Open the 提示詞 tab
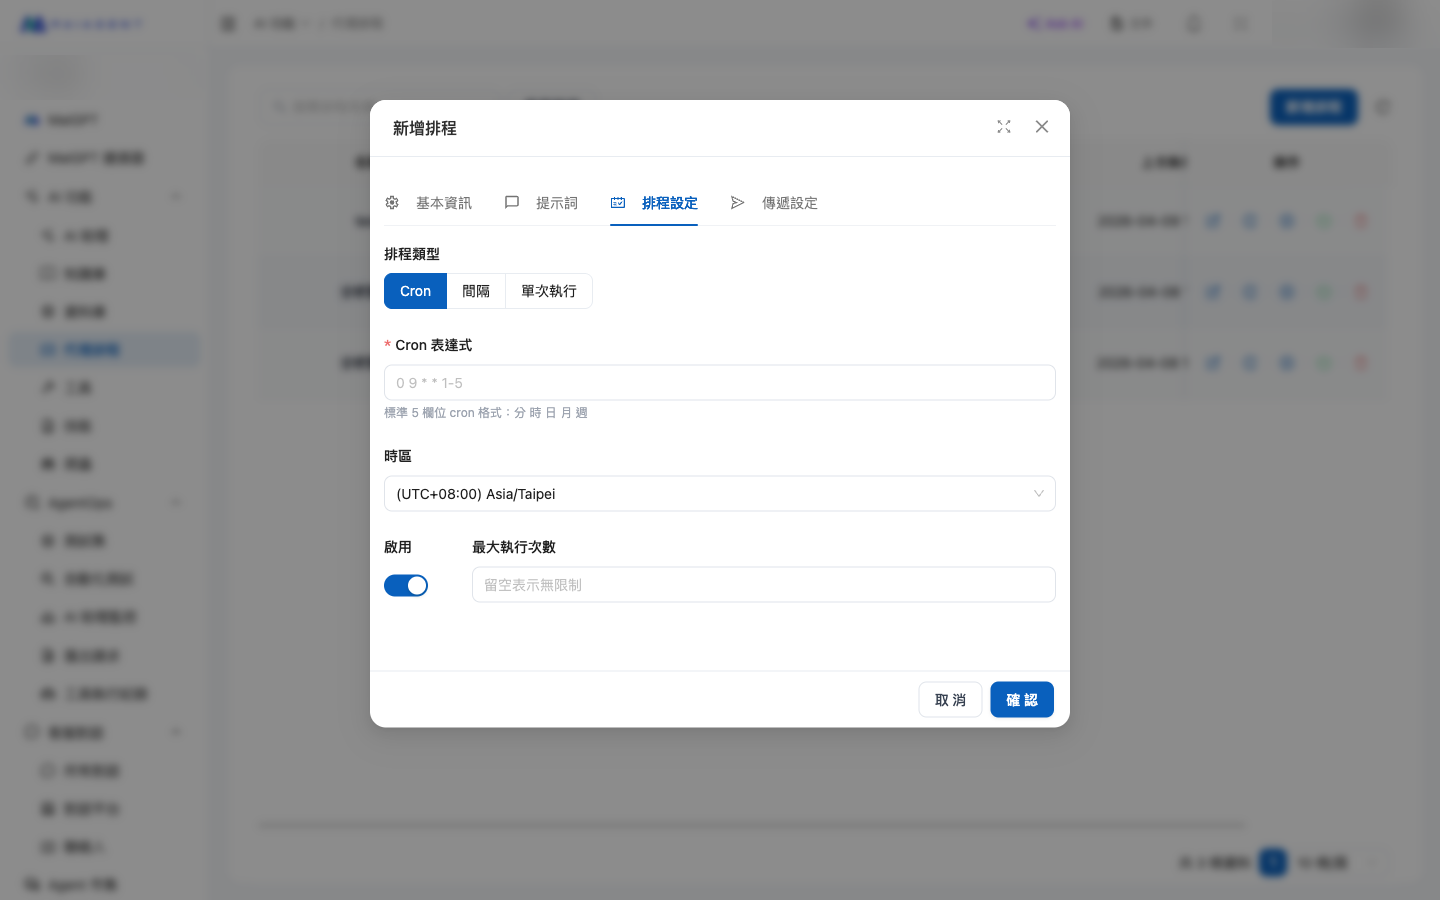This screenshot has height=900, width=1440. pos(541,203)
